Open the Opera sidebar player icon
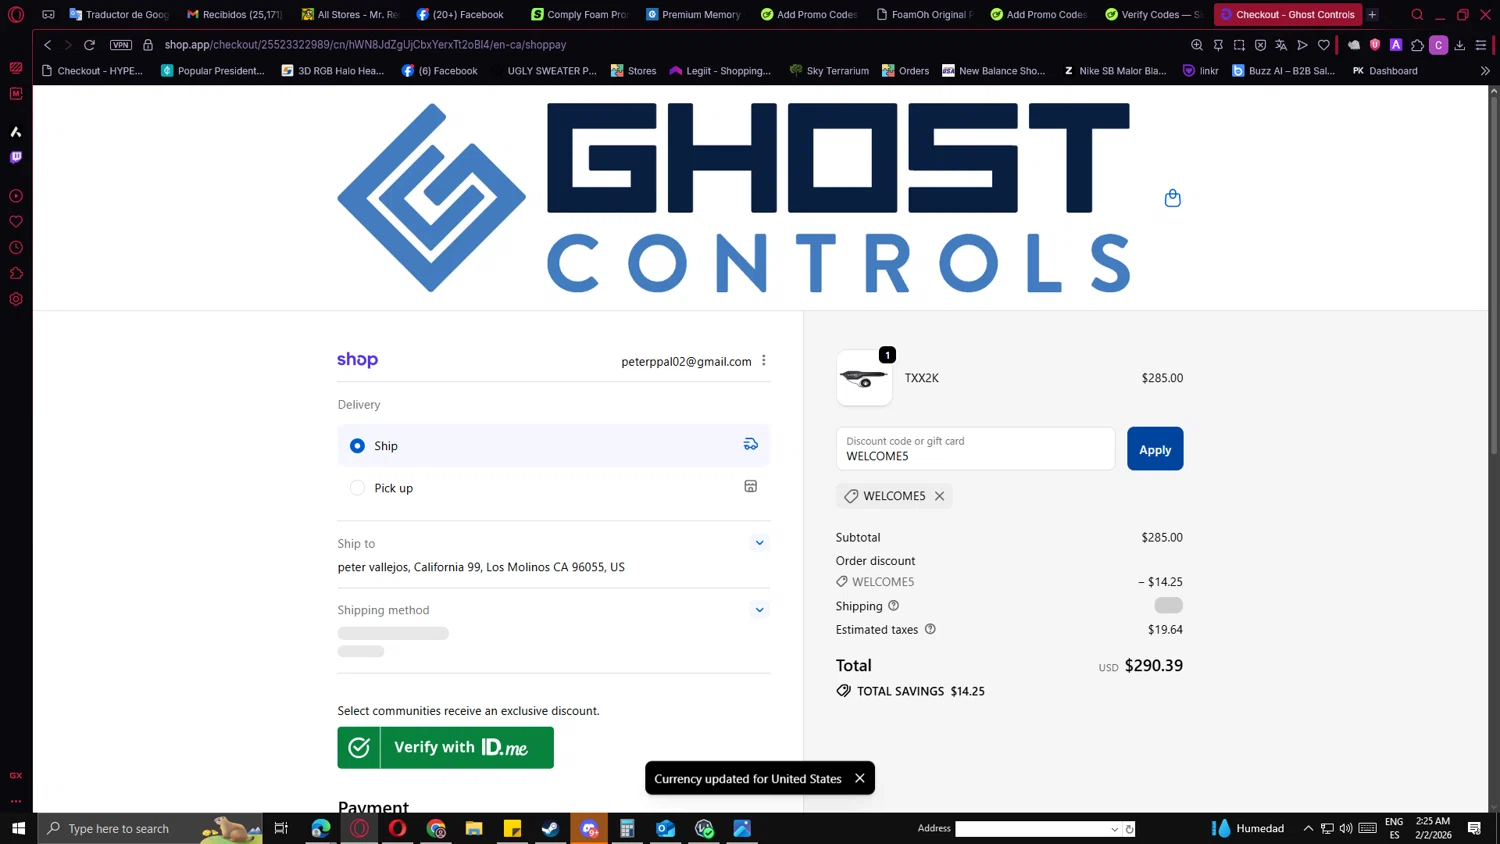1500x844 pixels. (x=16, y=196)
